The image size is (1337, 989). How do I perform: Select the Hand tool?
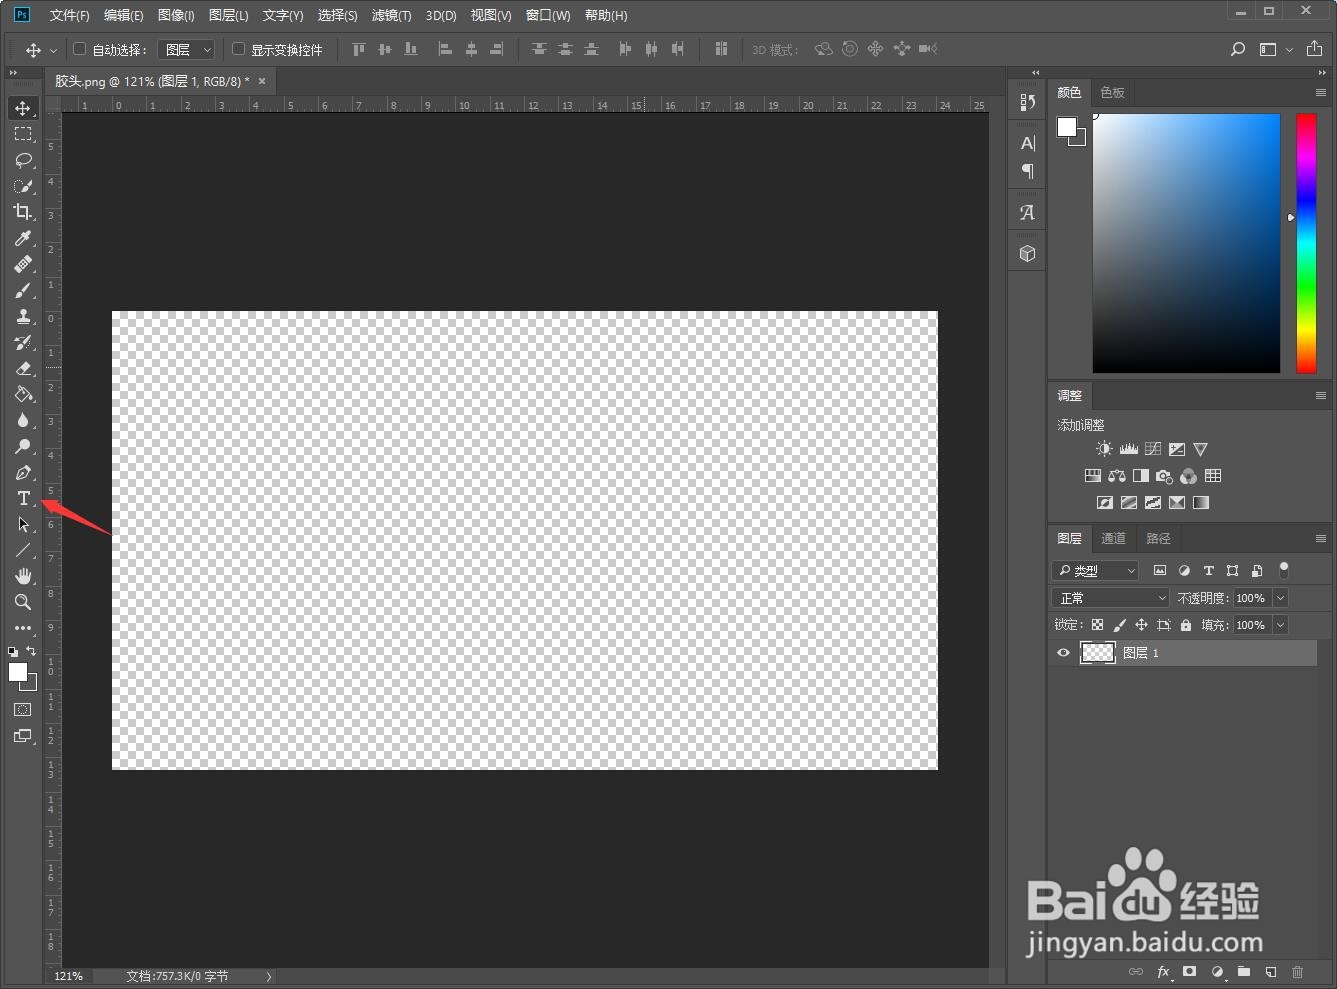(23, 576)
